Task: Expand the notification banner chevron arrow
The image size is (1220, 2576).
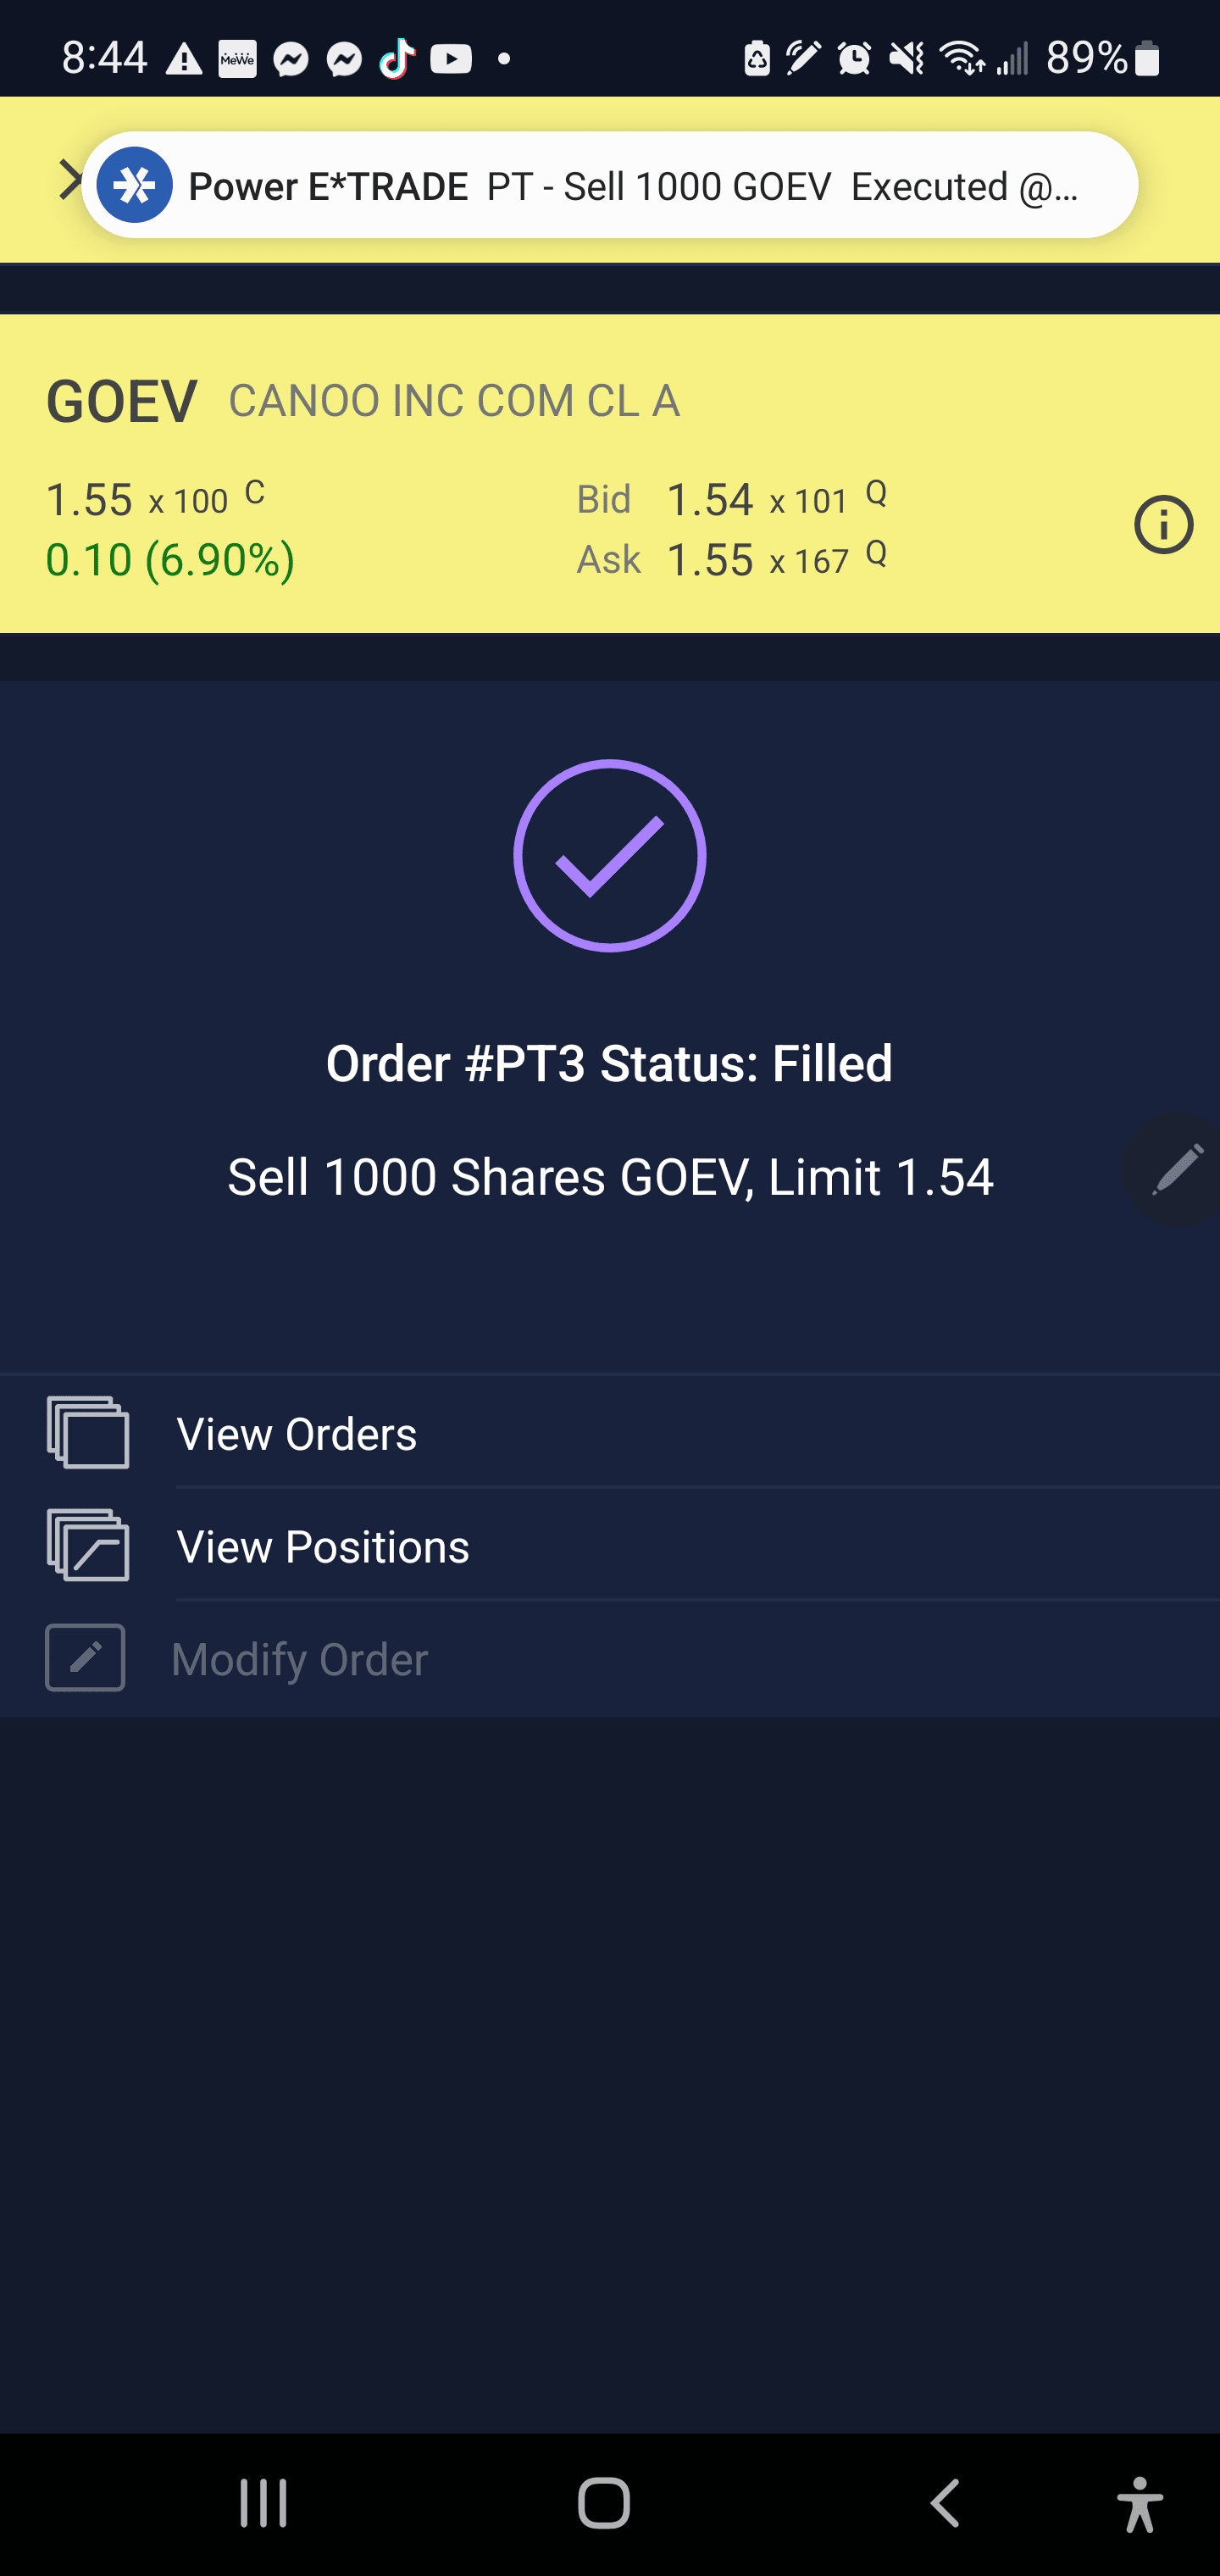Action: pos(68,180)
